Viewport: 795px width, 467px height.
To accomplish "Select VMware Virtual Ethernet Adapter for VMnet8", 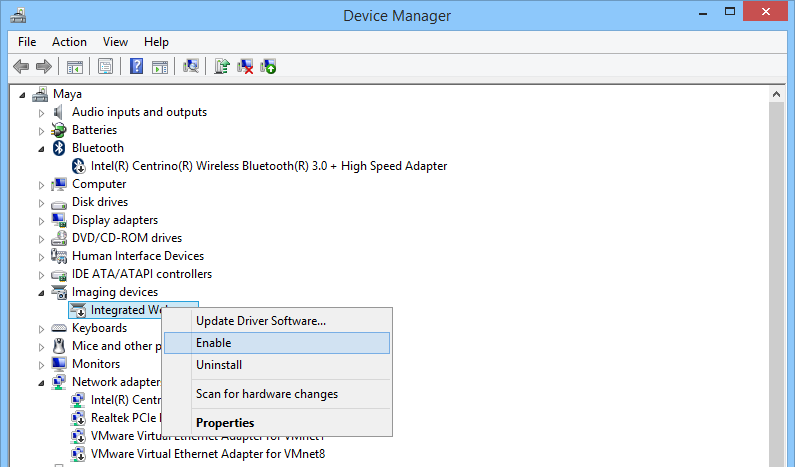I will [207, 454].
